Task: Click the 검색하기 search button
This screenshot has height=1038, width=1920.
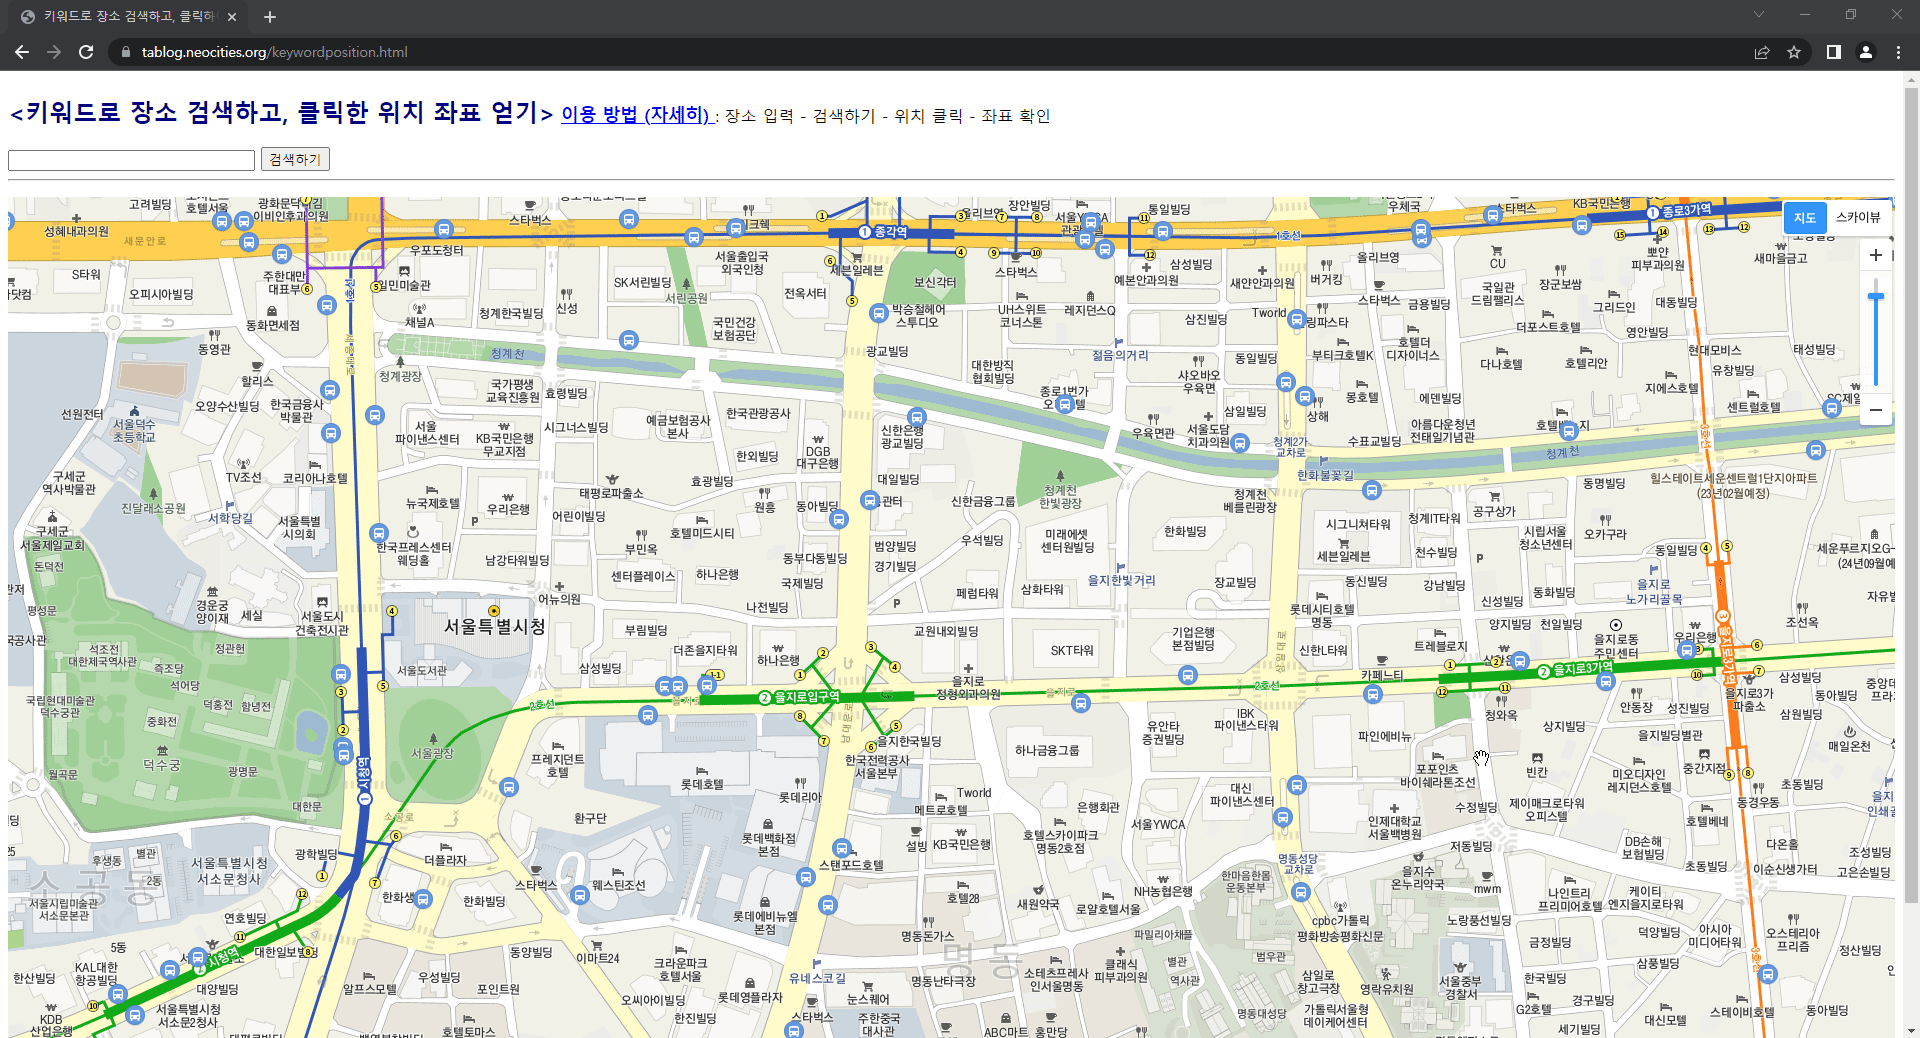Action: (295, 159)
